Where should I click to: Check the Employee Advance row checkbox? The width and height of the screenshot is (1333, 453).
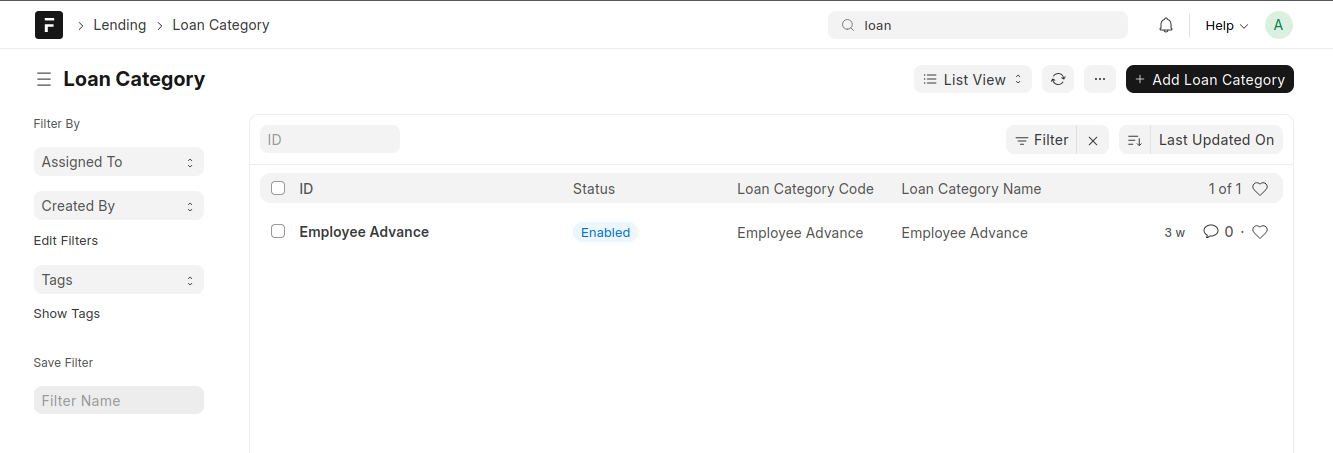(278, 231)
